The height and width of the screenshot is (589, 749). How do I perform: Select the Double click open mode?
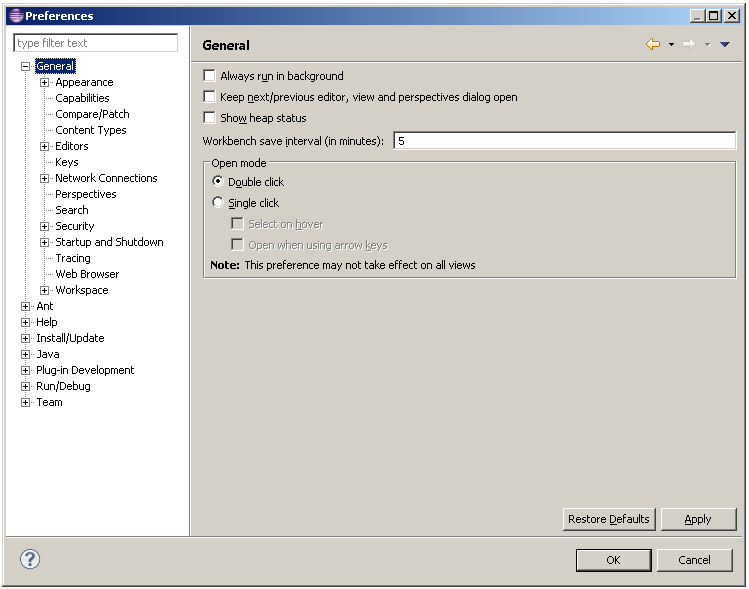click(218, 182)
